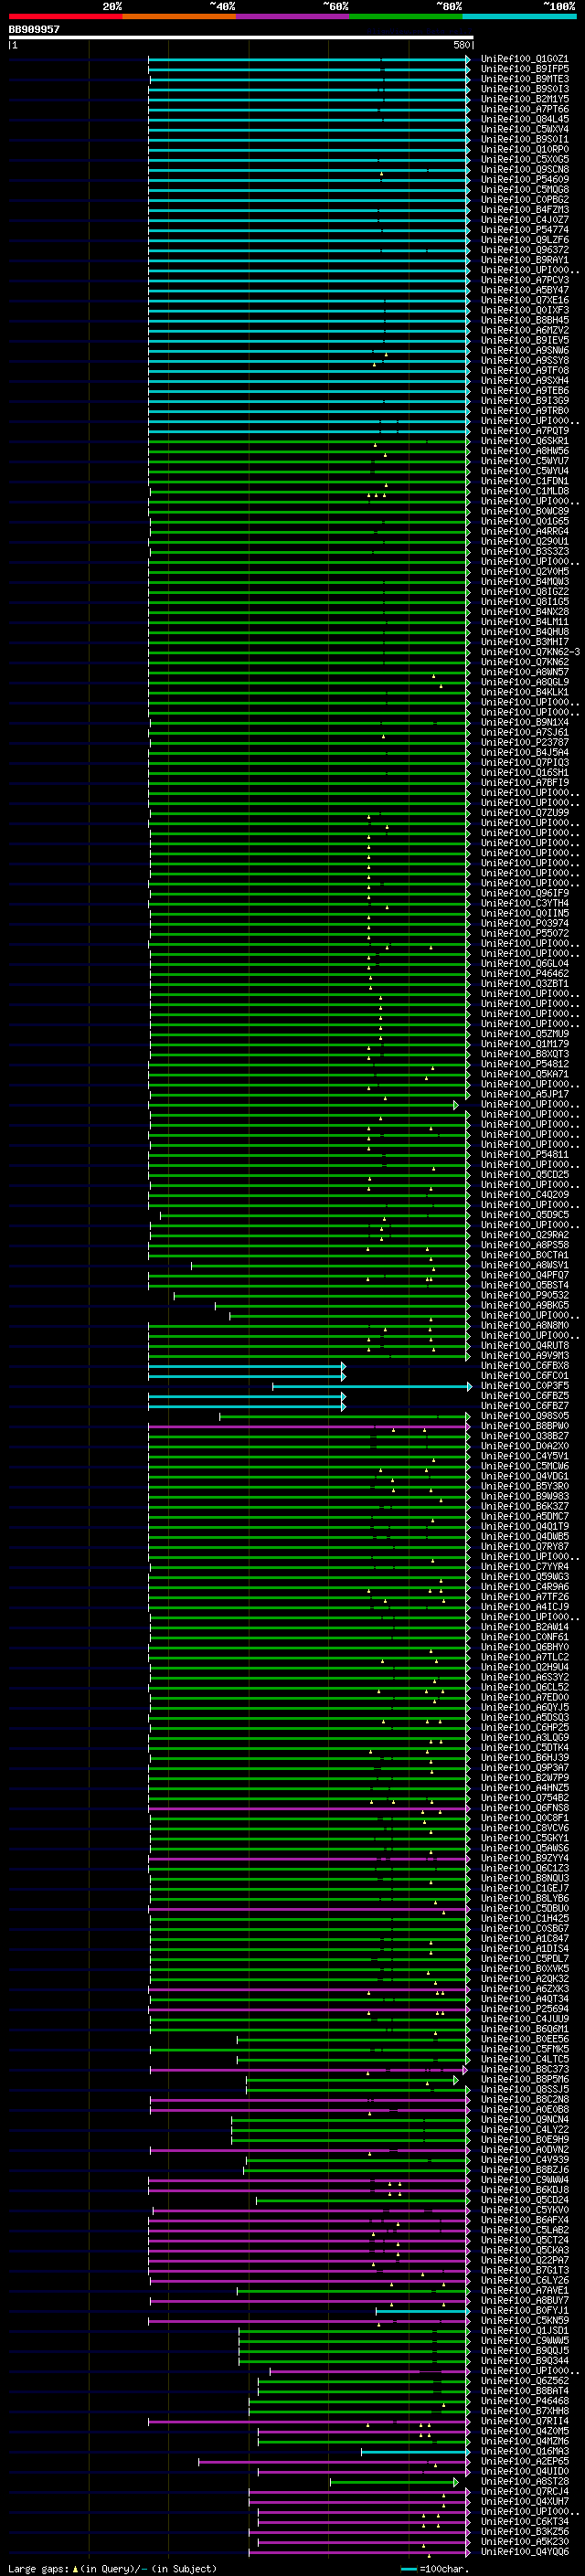
Task: Click the short green alignment bar for UniRef100_A8ST28
Action: [x=394, y=2481]
